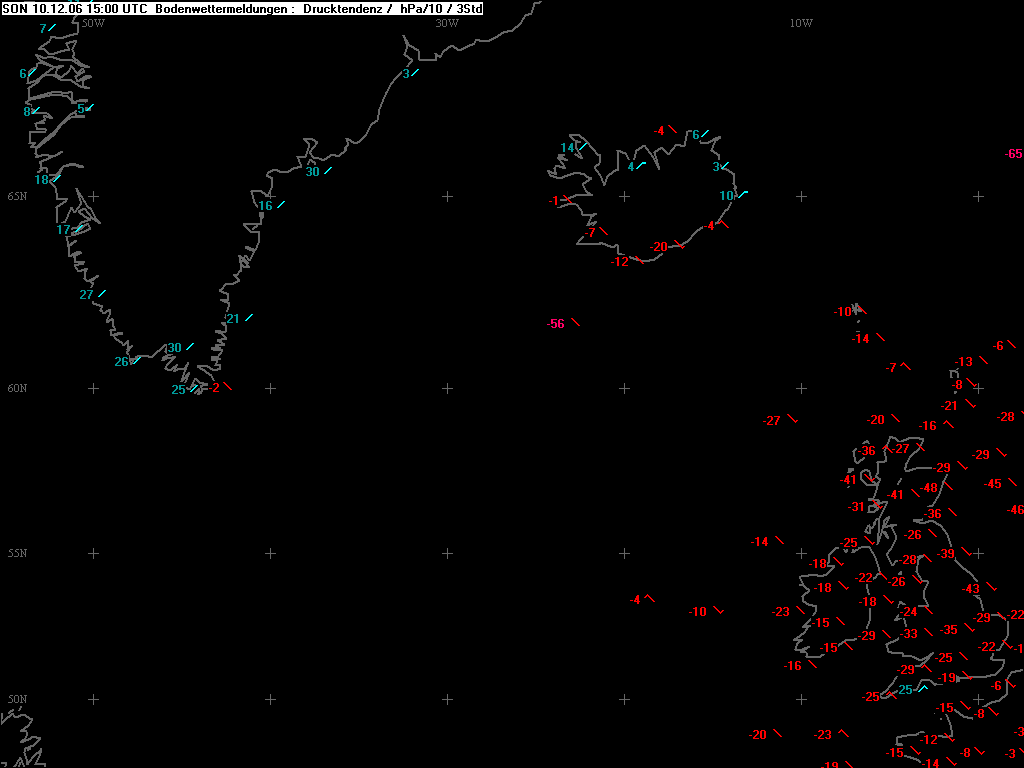Select the red -43 value over eastern England

[971, 589]
